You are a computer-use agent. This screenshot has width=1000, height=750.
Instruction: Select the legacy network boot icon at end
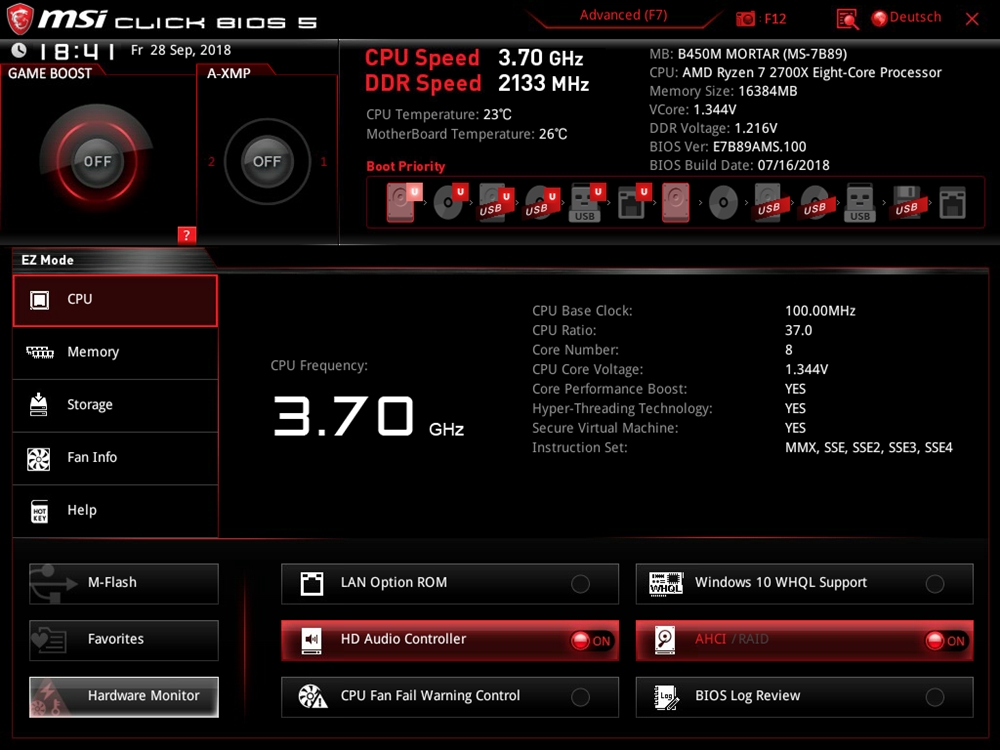pos(952,203)
